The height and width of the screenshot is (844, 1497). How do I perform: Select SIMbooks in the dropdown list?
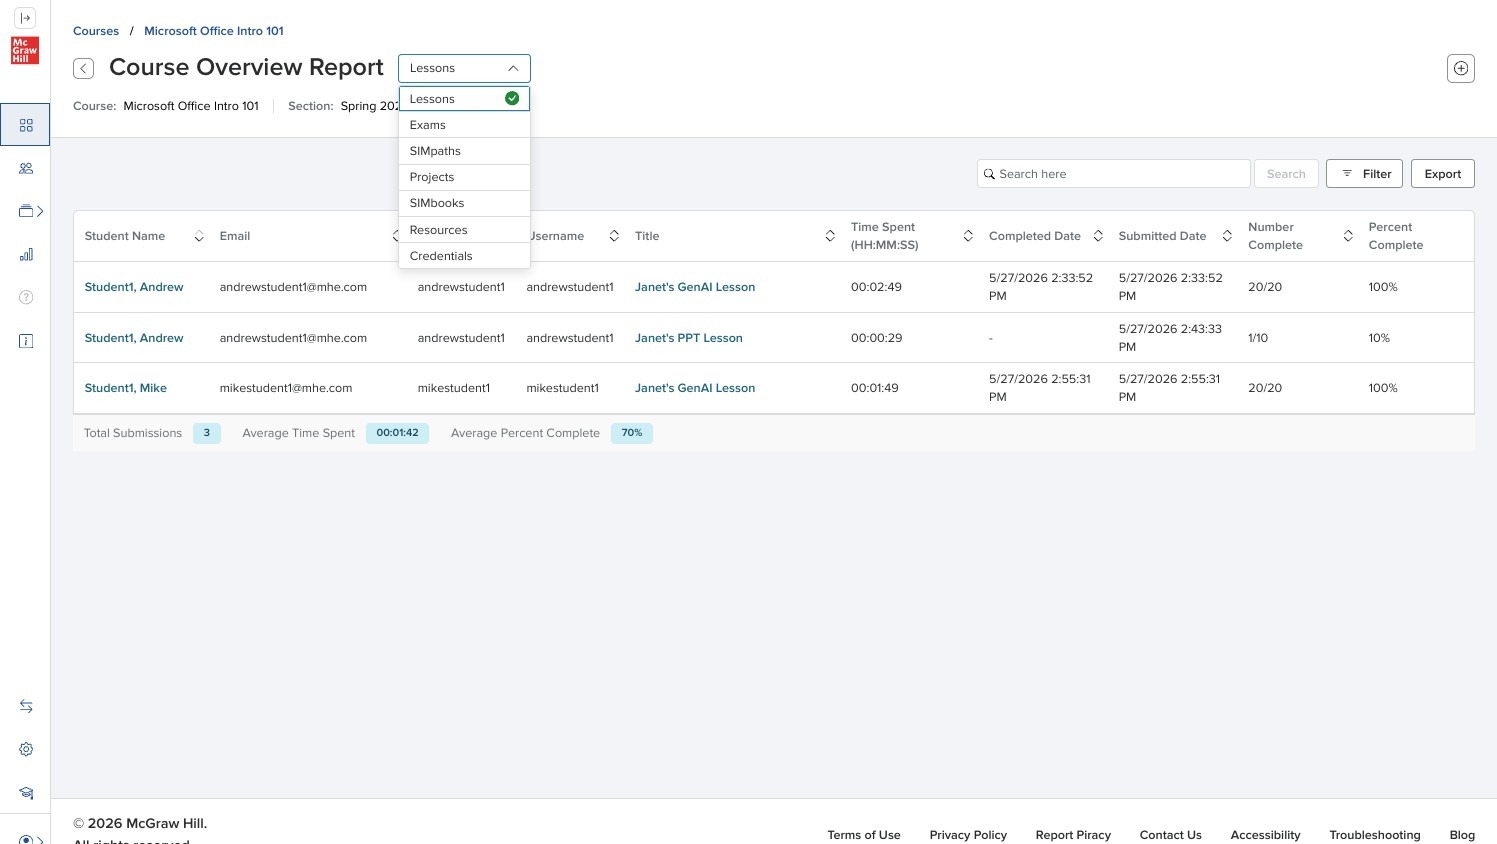464,203
